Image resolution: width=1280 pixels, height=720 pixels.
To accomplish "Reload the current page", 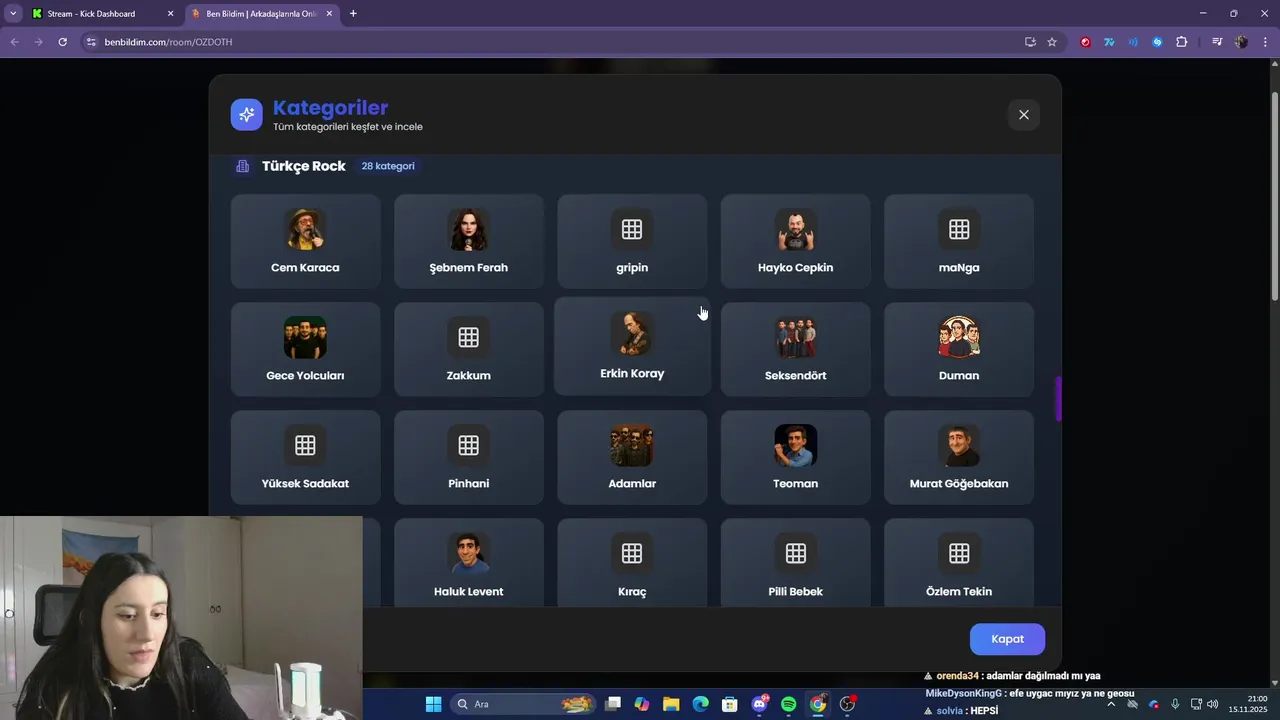I will (62, 42).
